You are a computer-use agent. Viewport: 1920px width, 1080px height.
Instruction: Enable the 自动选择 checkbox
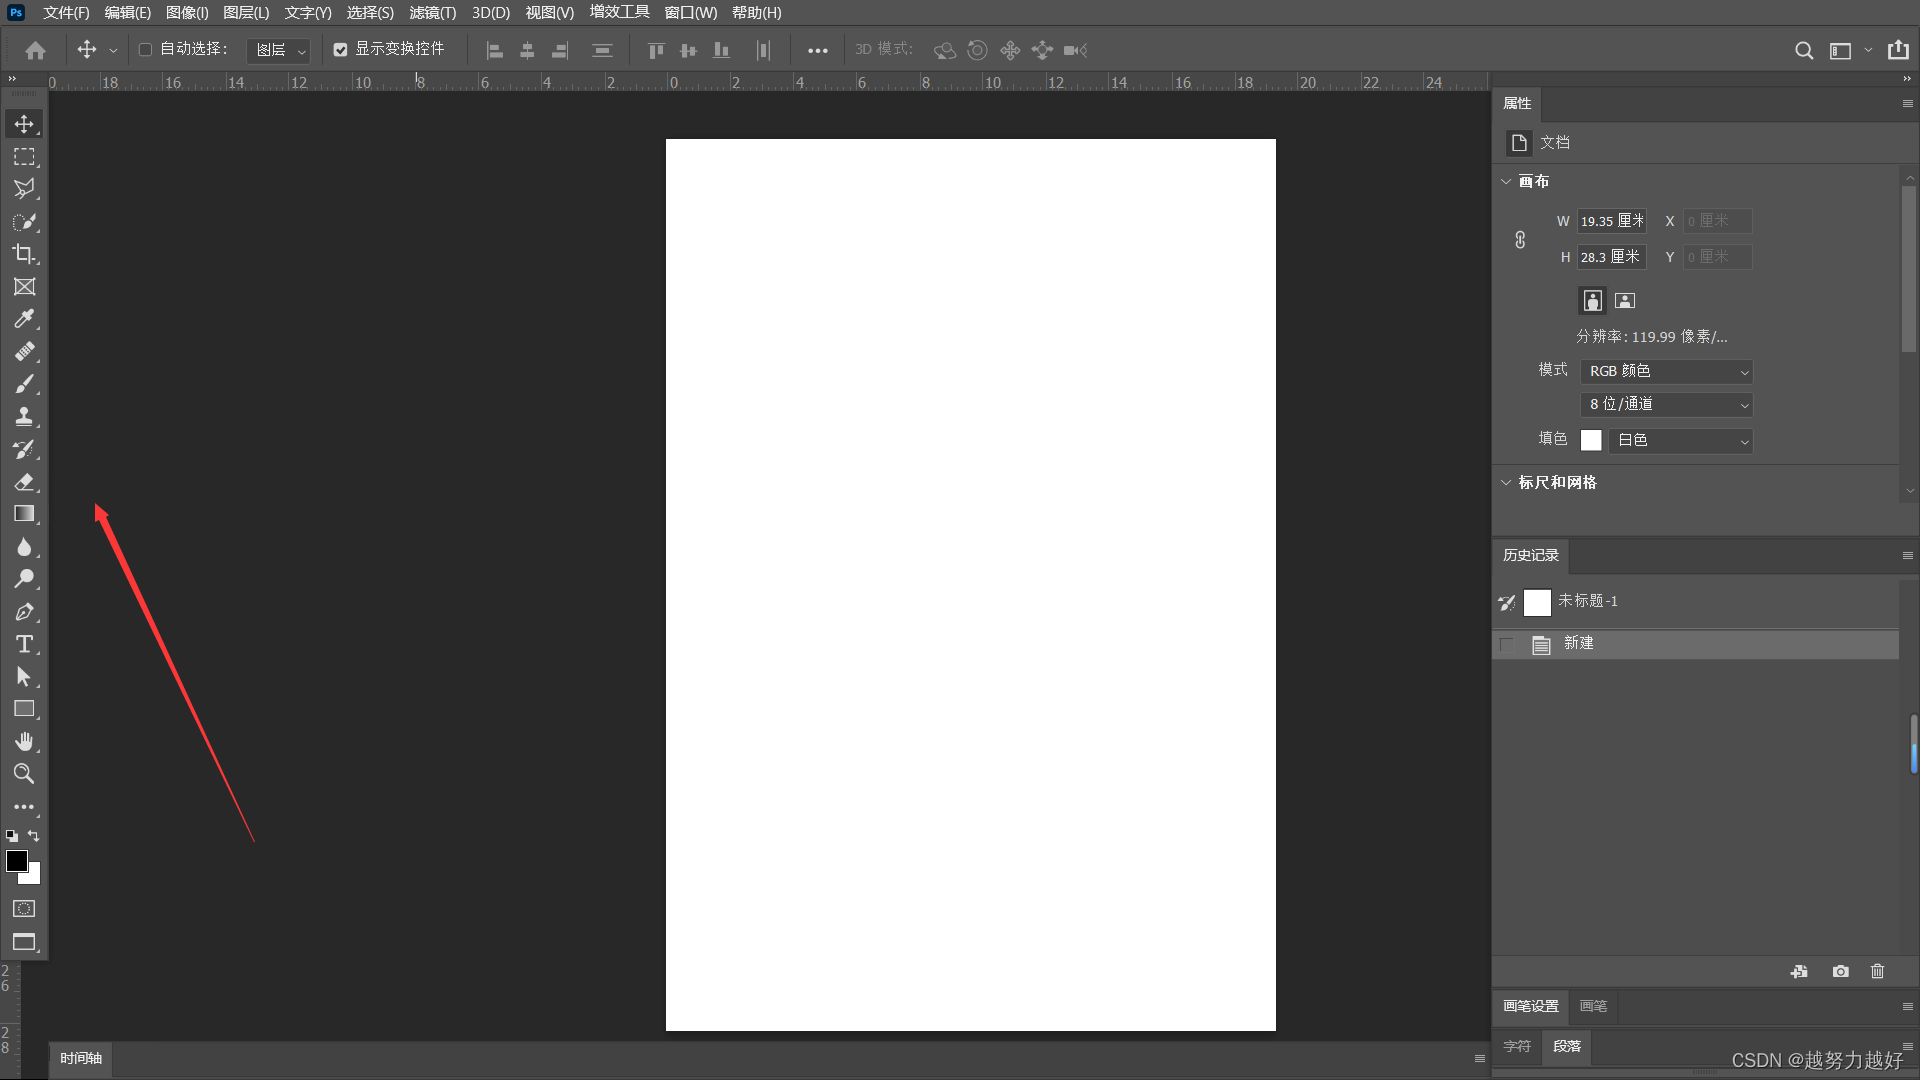coord(145,49)
